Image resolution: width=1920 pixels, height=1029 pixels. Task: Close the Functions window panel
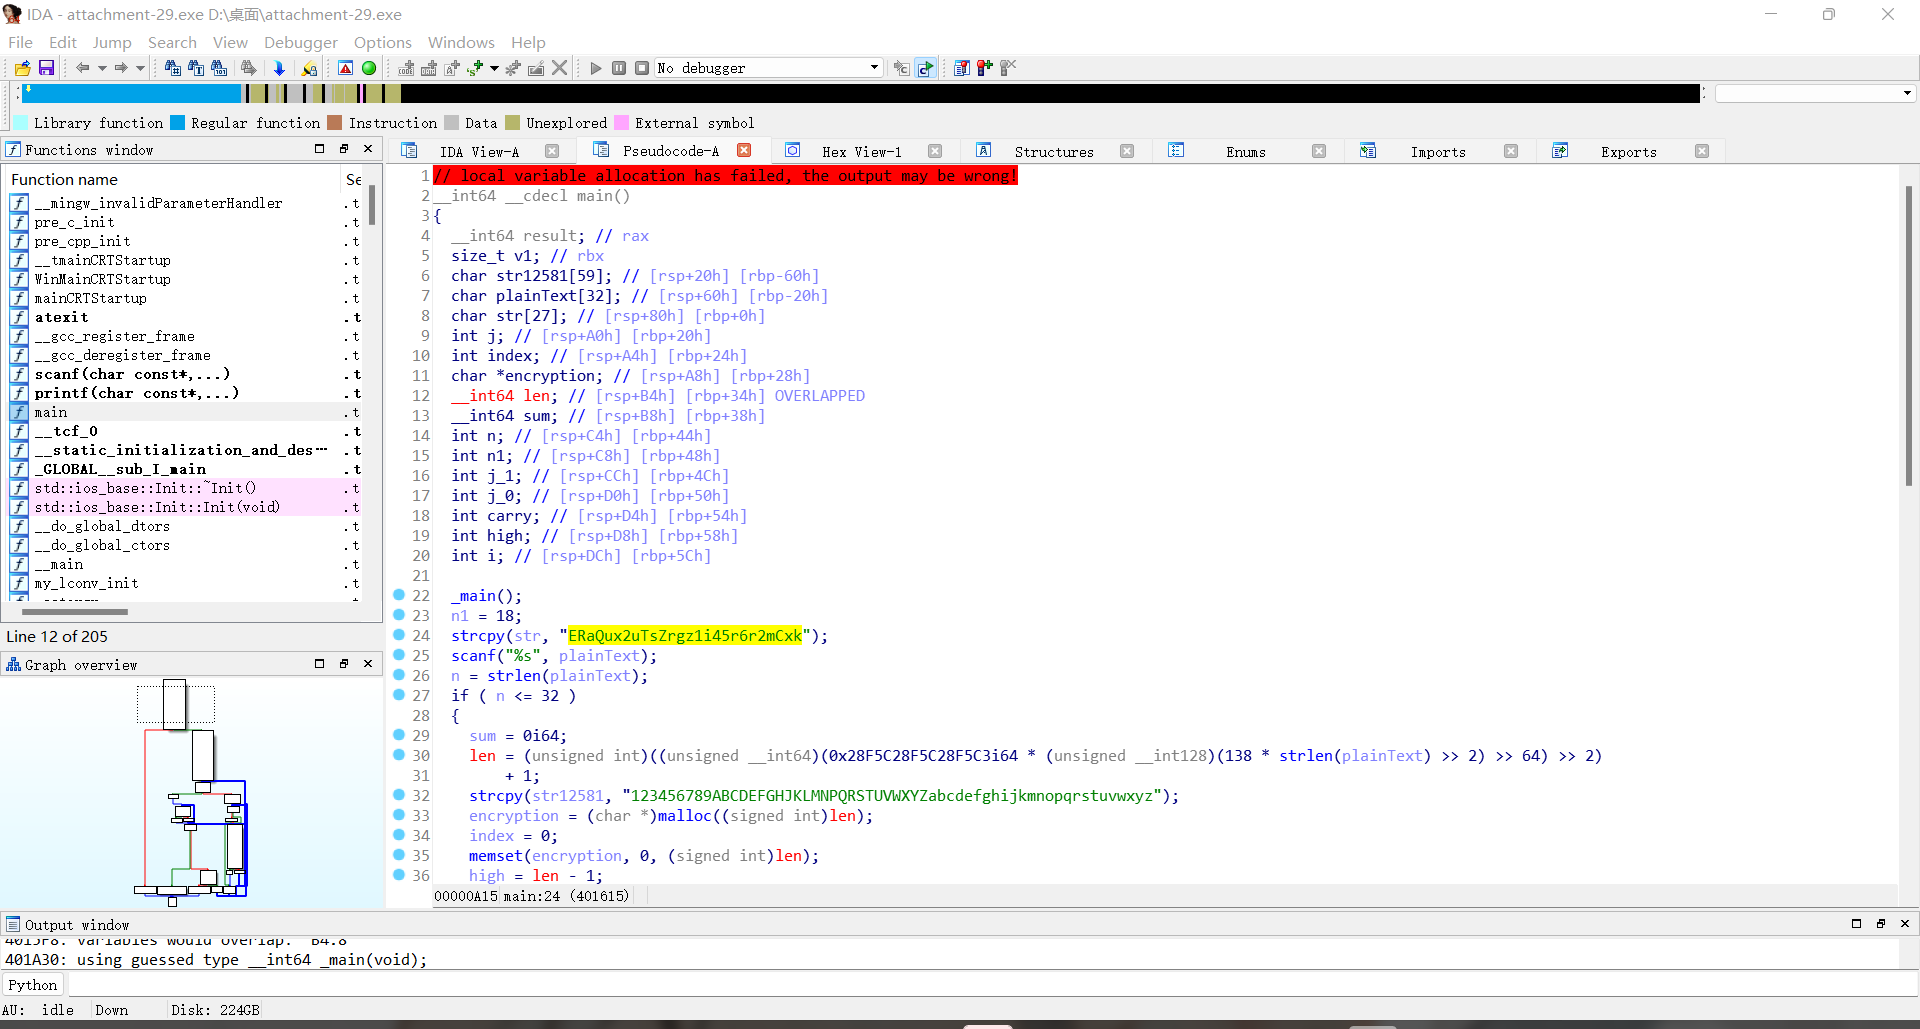[368, 149]
